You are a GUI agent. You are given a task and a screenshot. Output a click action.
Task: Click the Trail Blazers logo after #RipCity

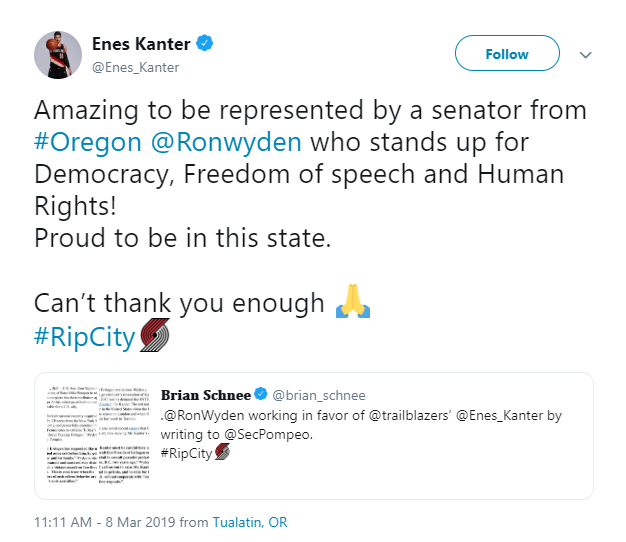(155, 336)
